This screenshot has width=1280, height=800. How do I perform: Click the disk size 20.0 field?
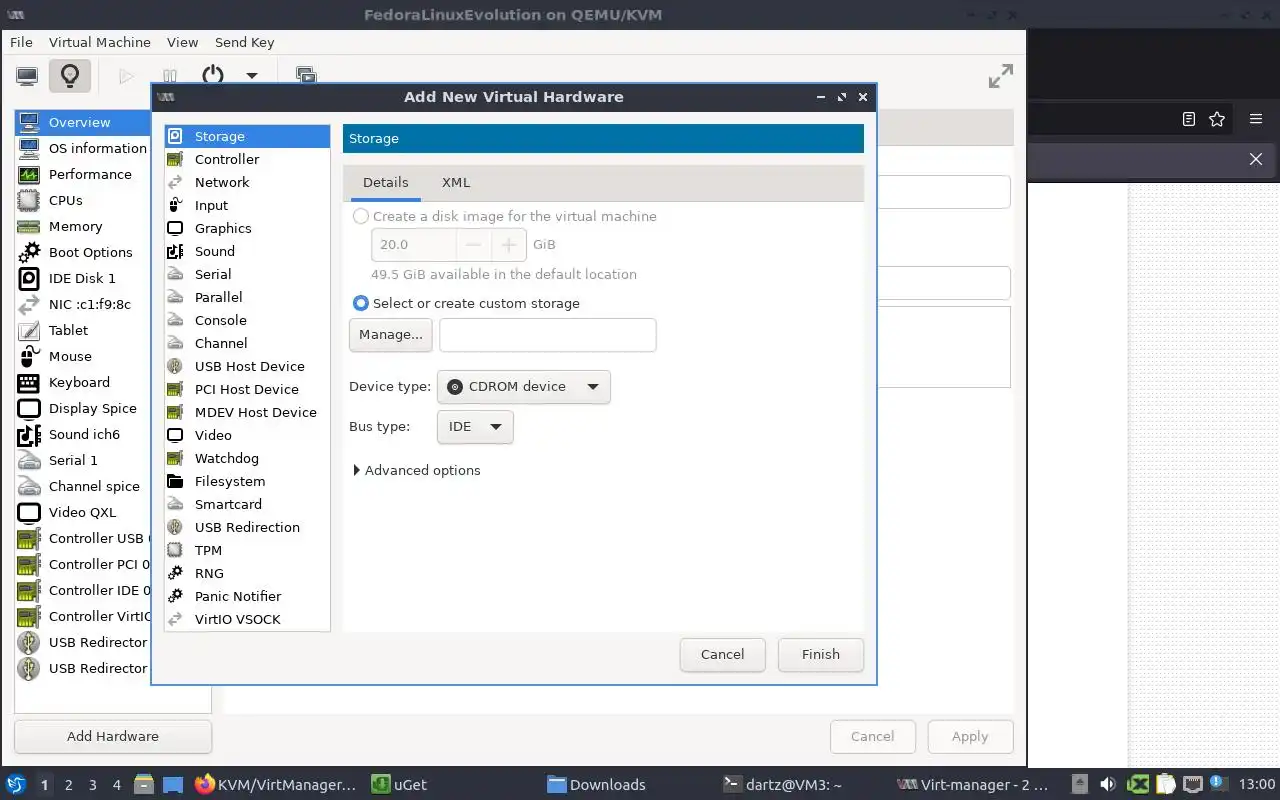pyautogui.click(x=414, y=244)
